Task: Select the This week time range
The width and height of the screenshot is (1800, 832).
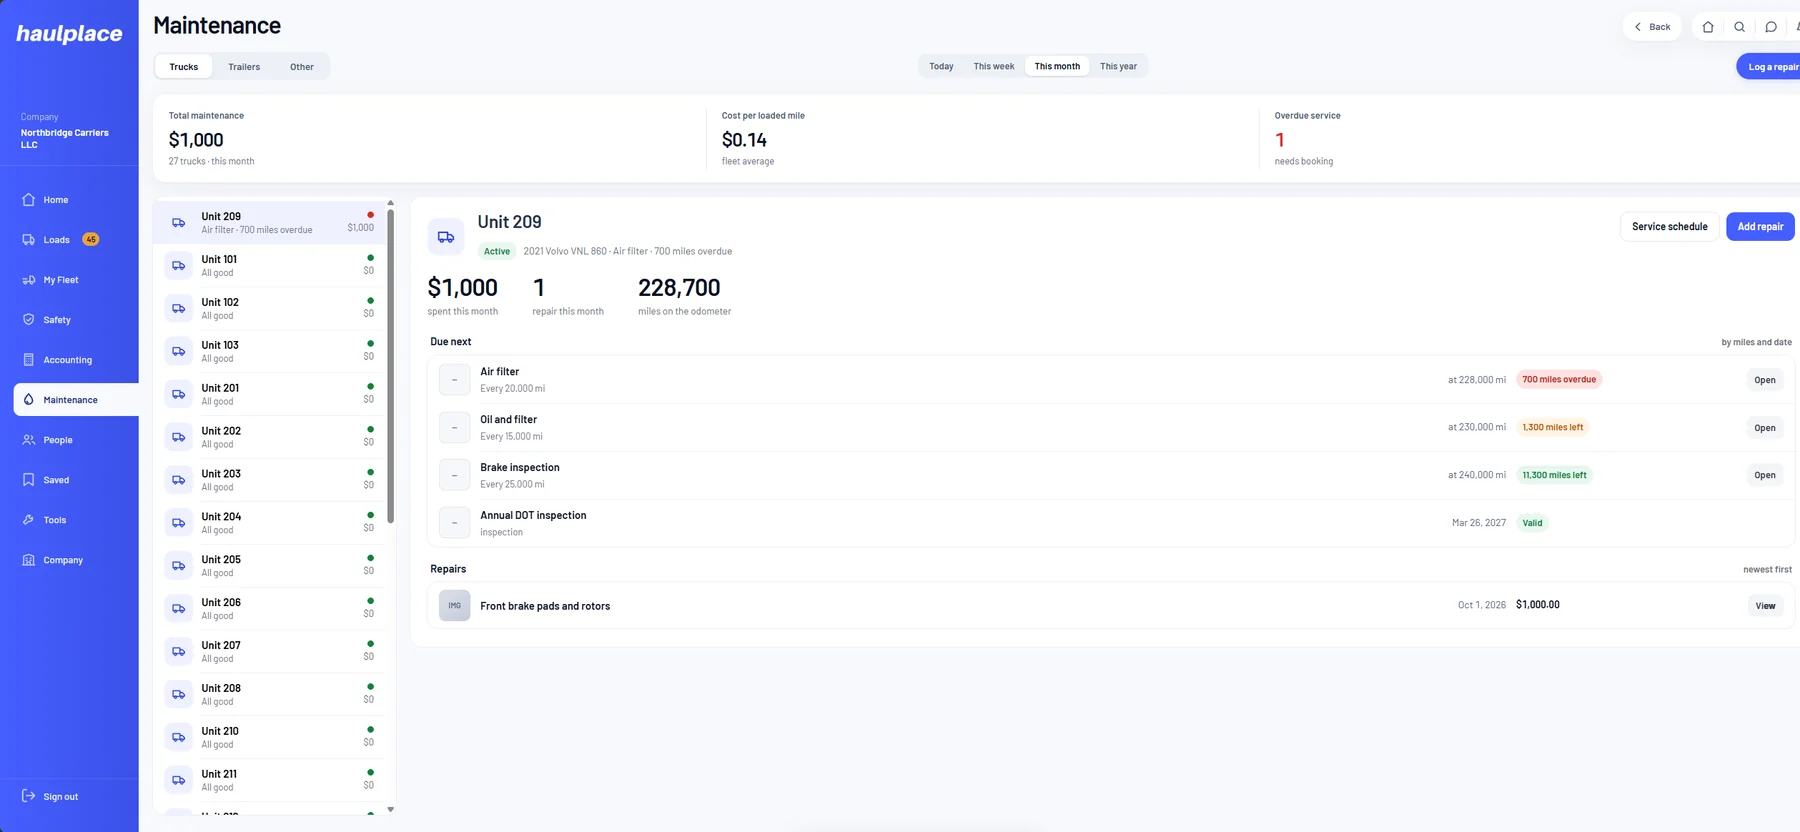Action: click(994, 66)
